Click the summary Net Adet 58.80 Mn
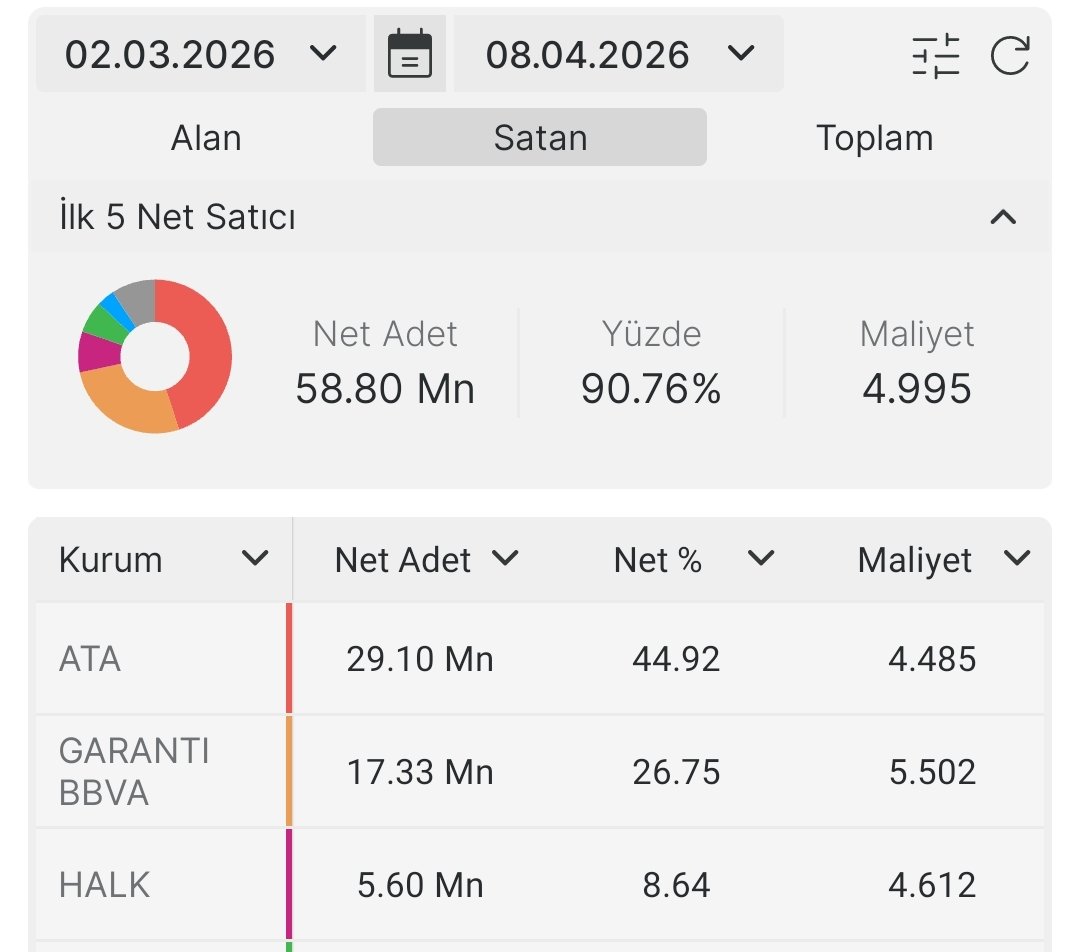The width and height of the screenshot is (1080, 952). pos(385,362)
